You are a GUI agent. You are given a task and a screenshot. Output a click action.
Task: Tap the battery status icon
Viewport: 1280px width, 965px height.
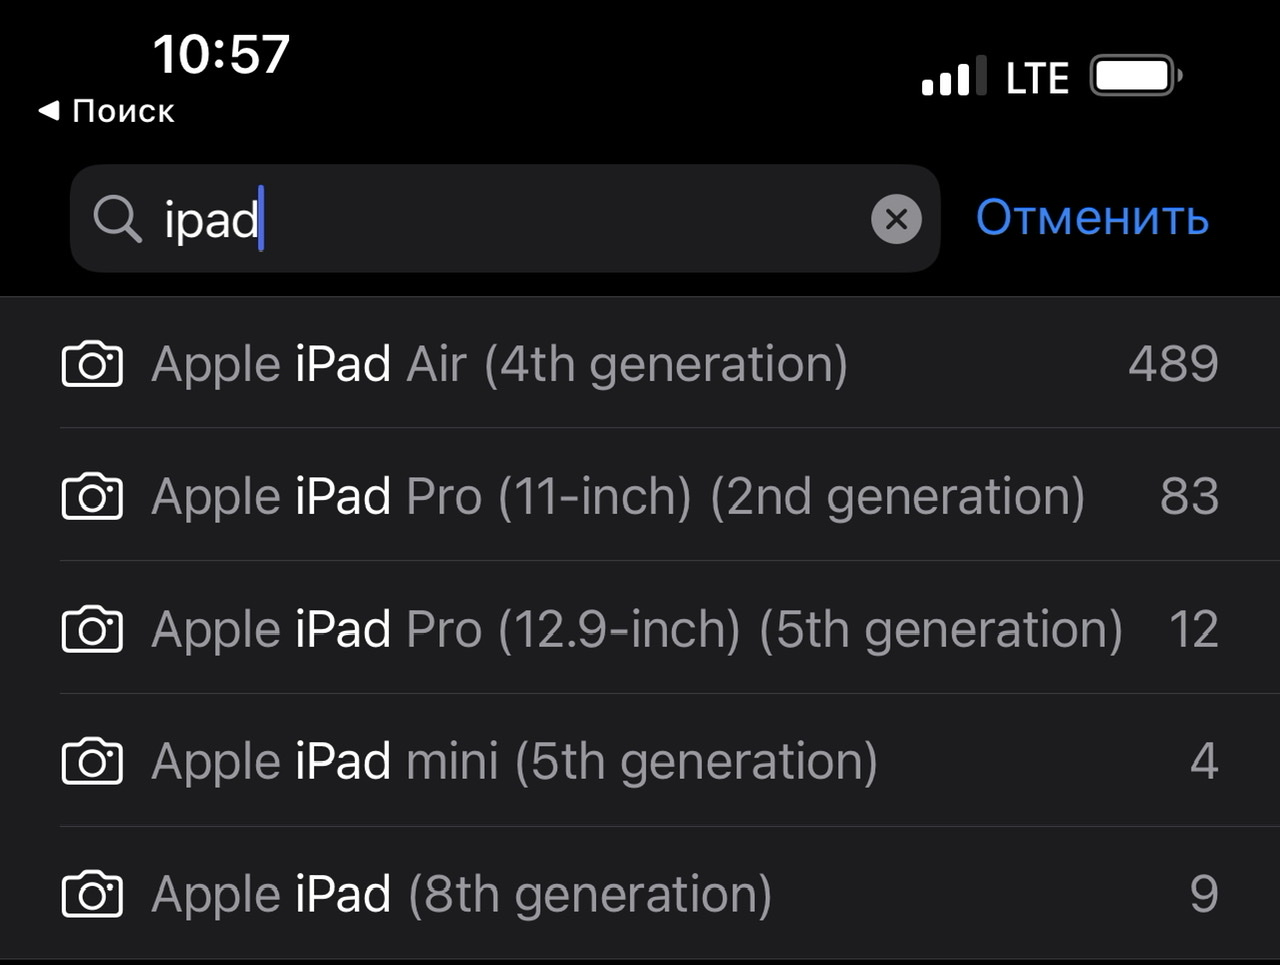click(1136, 76)
